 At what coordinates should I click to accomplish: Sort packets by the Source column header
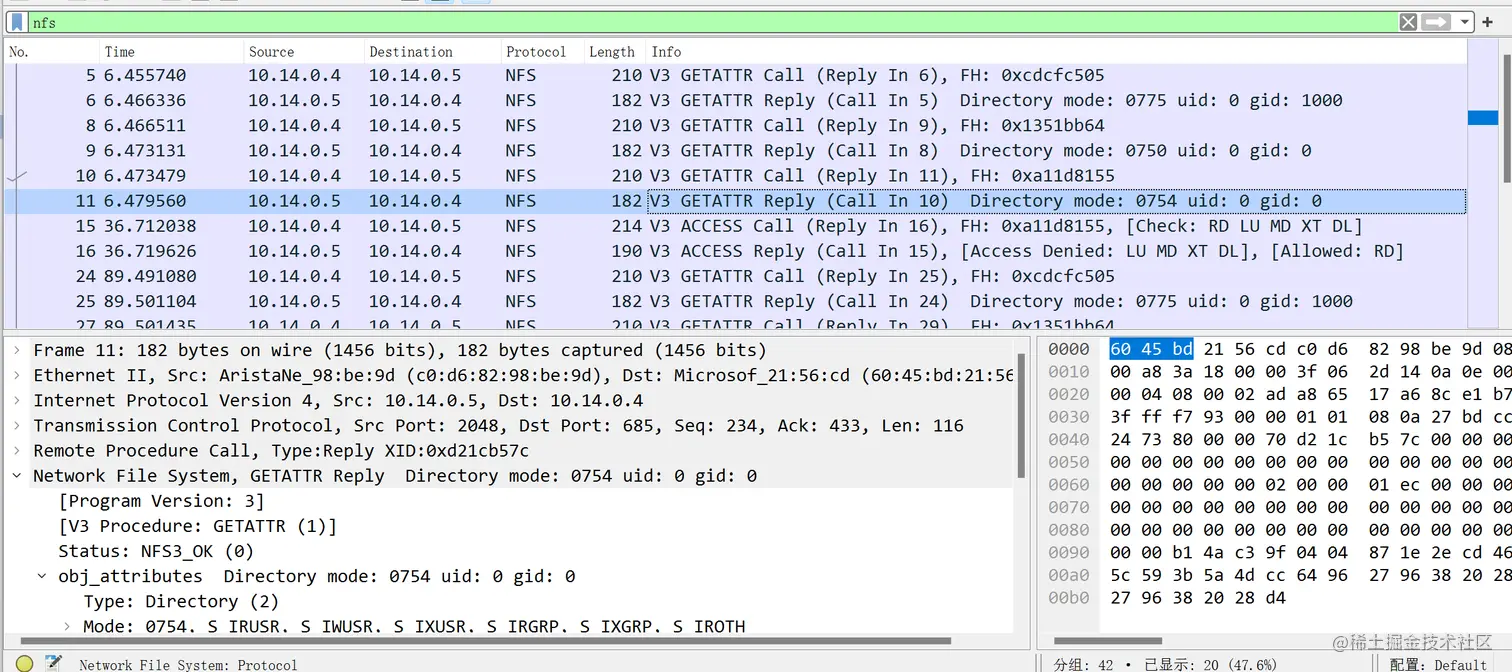tap(304, 52)
